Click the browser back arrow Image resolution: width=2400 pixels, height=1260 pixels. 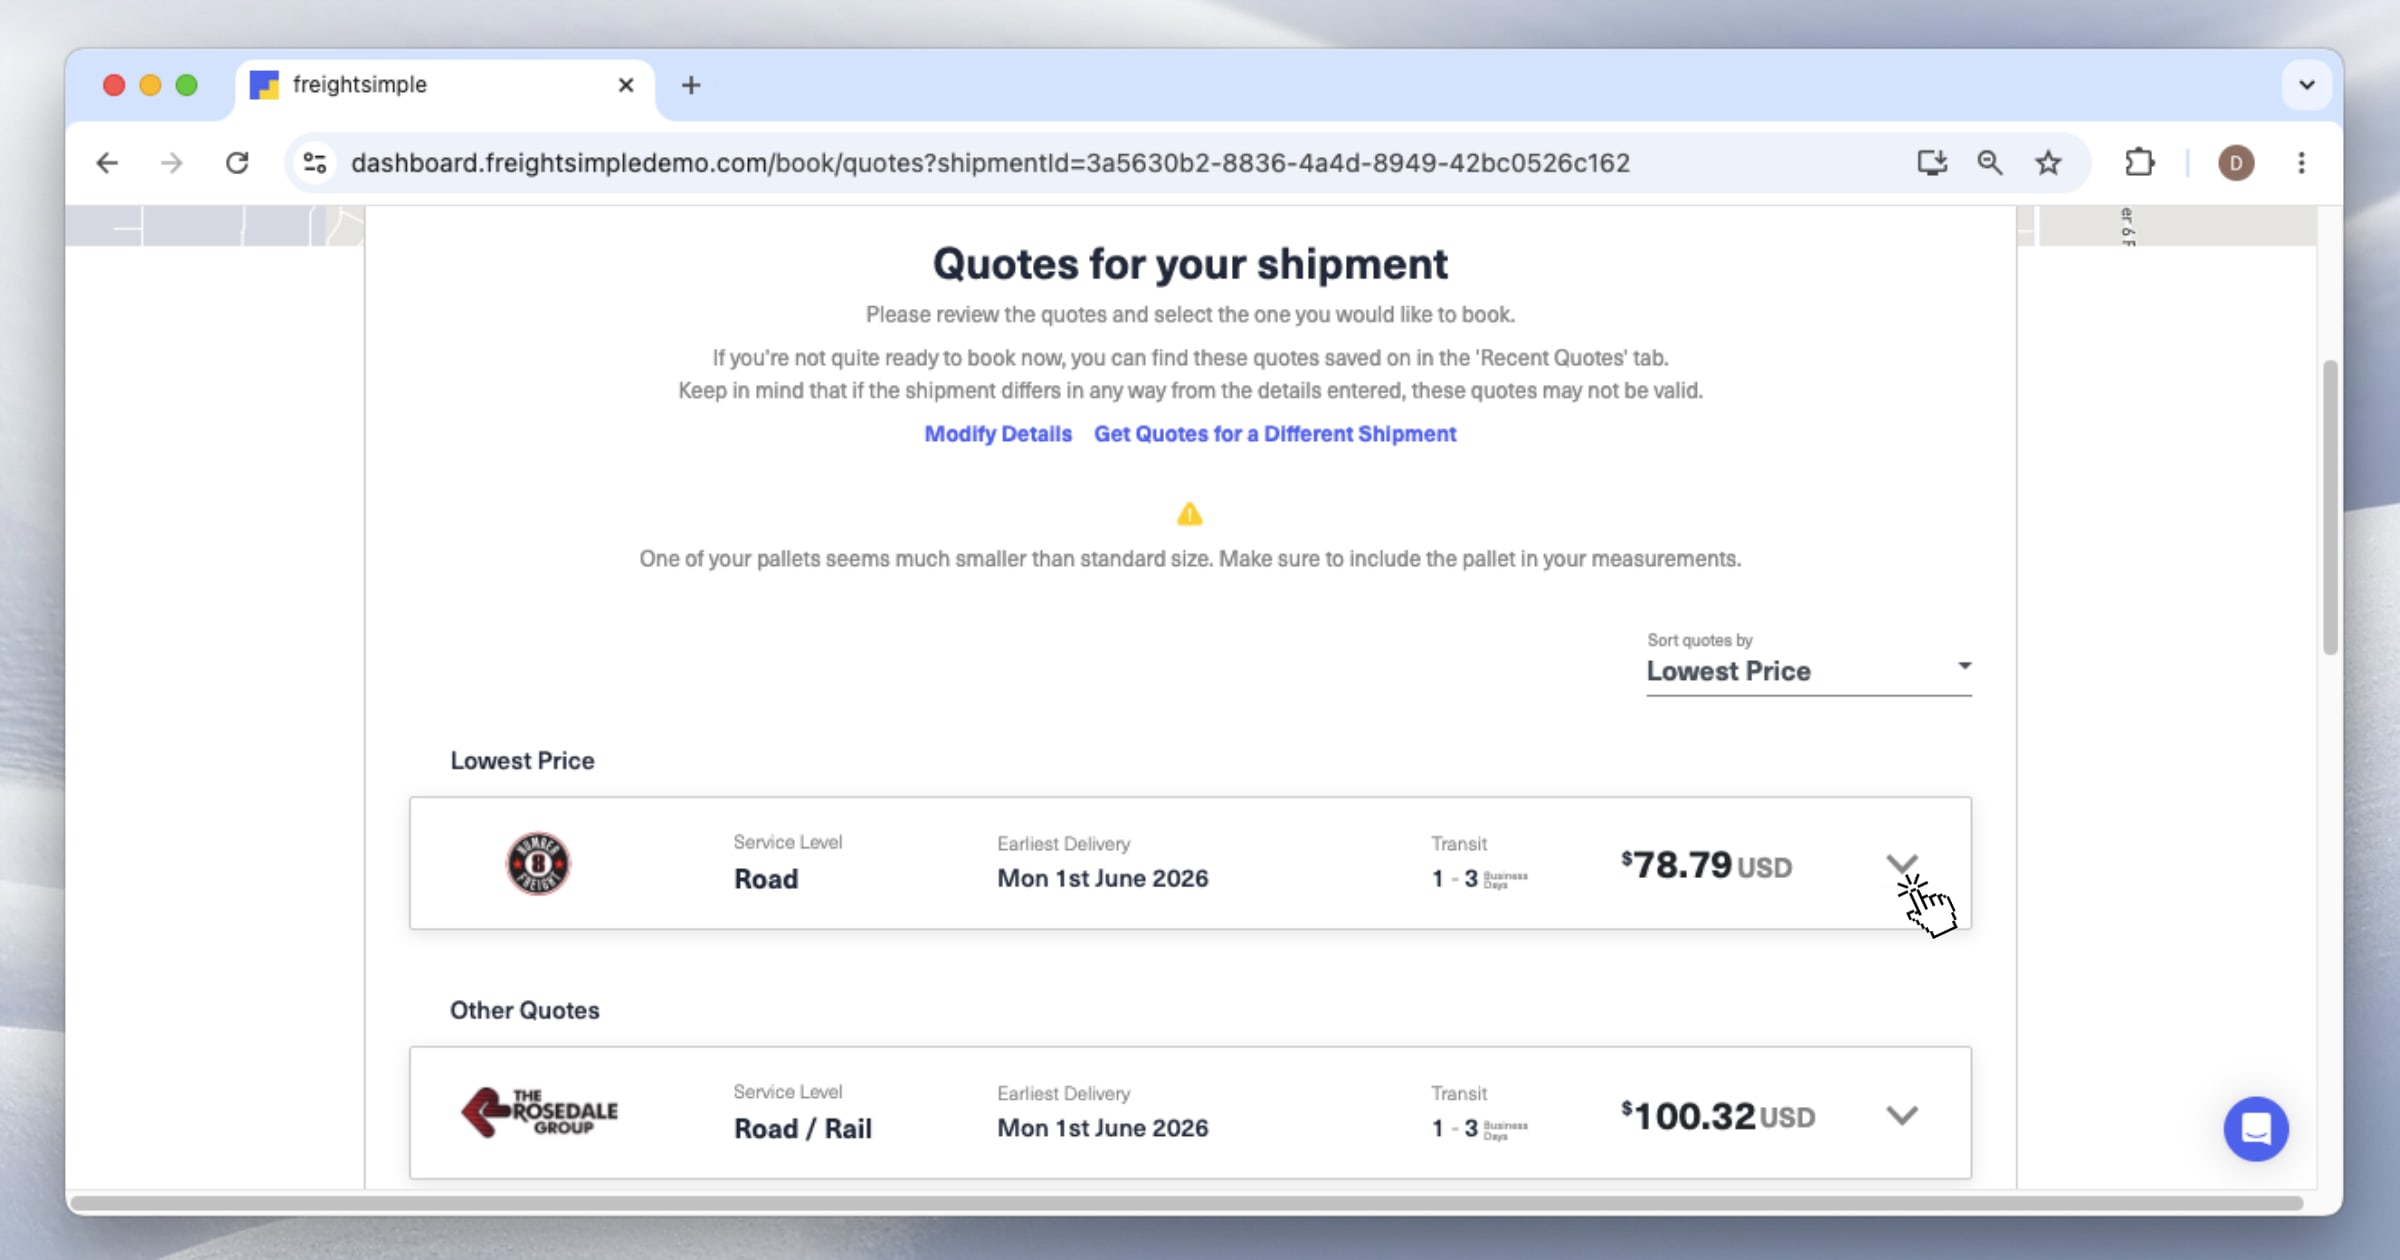(107, 163)
